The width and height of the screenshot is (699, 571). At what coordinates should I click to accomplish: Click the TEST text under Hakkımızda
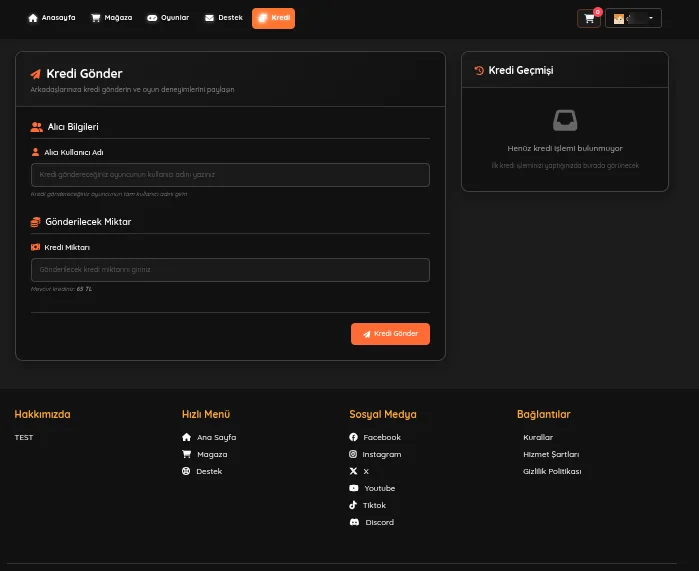24,437
